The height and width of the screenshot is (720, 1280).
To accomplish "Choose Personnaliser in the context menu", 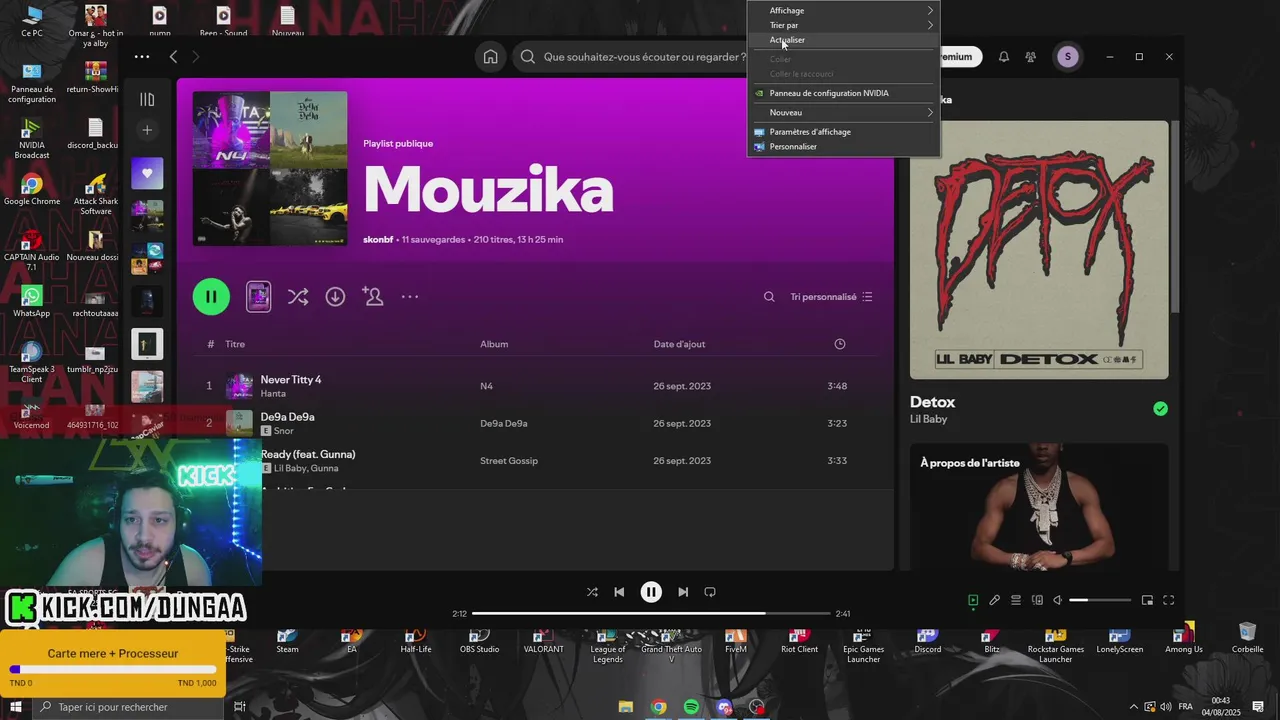I will click(x=843, y=147).
